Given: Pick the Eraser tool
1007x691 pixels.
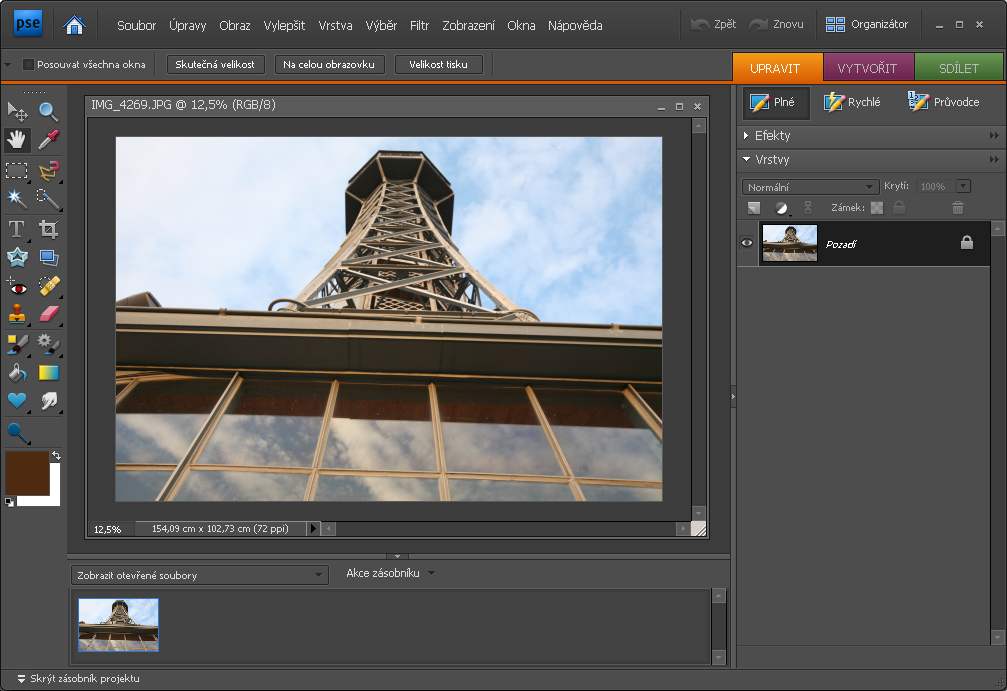Looking at the screenshot, I should click(48, 315).
